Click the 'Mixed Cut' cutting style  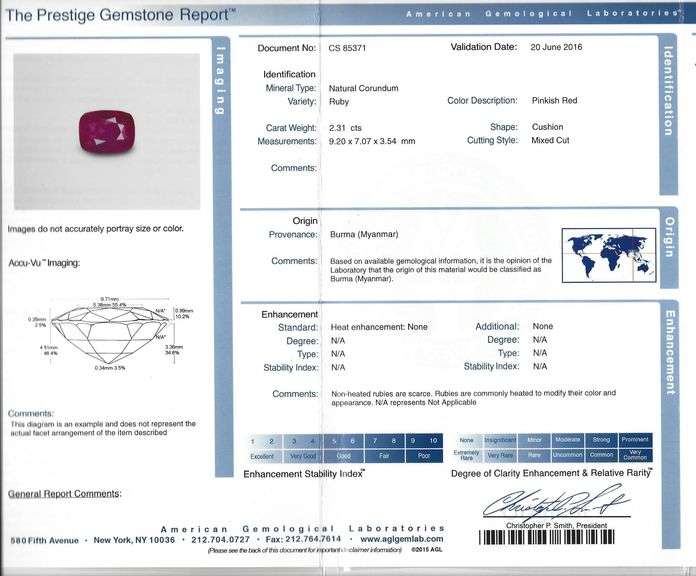tap(550, 140)
